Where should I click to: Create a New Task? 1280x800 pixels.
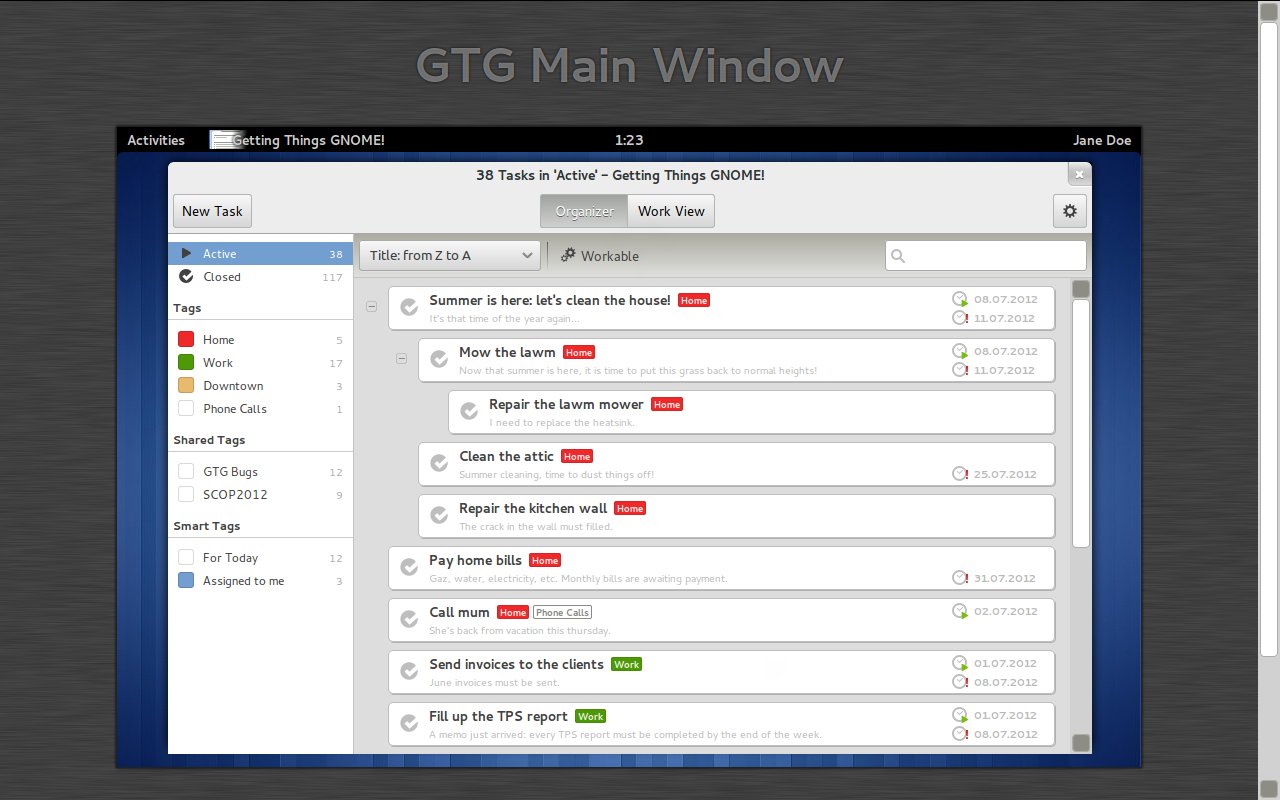tap(212, 211)
